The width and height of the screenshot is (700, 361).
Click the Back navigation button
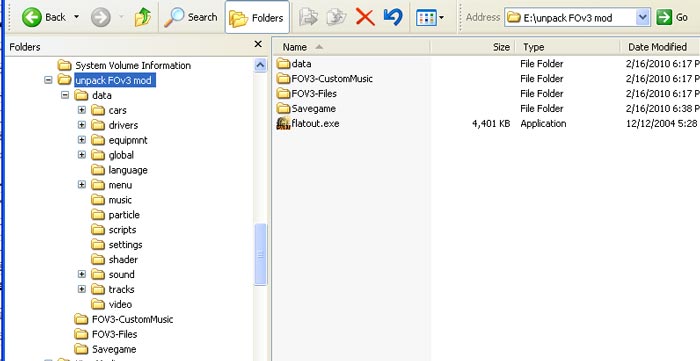pyautogui.click(x=44, y=17)
